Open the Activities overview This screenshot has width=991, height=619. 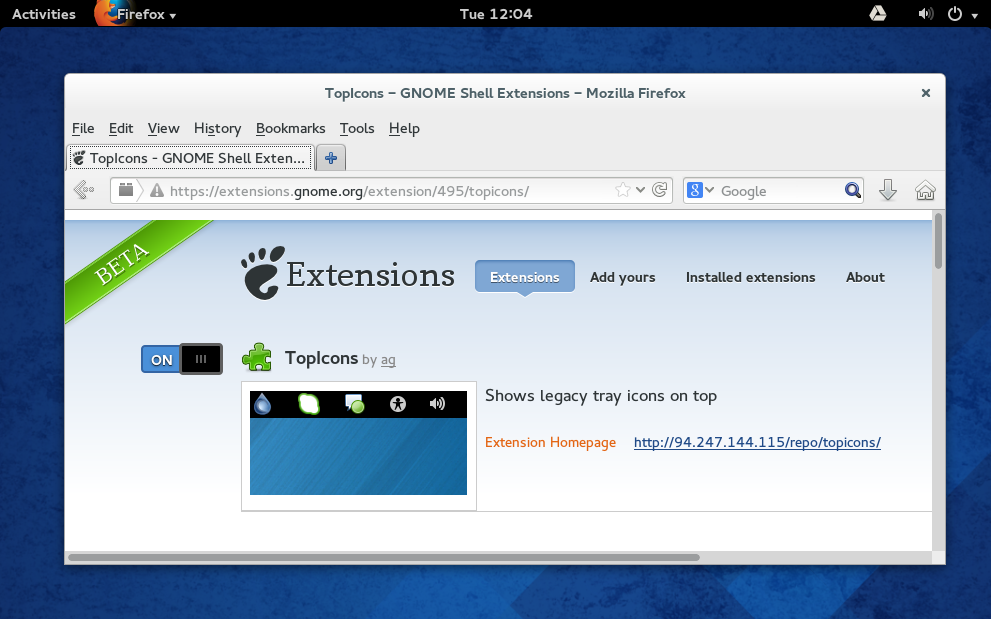point(44,14)
